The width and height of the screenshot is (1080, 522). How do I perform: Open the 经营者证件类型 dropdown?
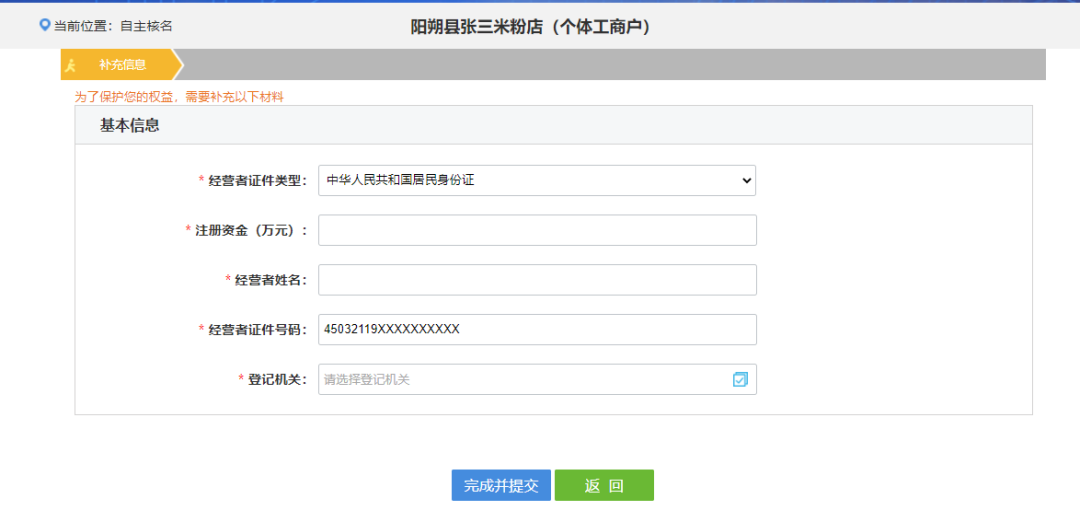click(x=536, y=180)
